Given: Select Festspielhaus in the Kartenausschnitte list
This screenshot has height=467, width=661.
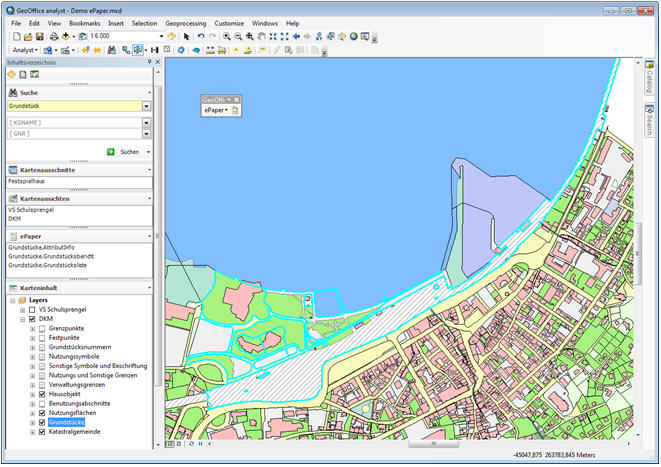Looking at the screenshot, I should coord(28,182).
